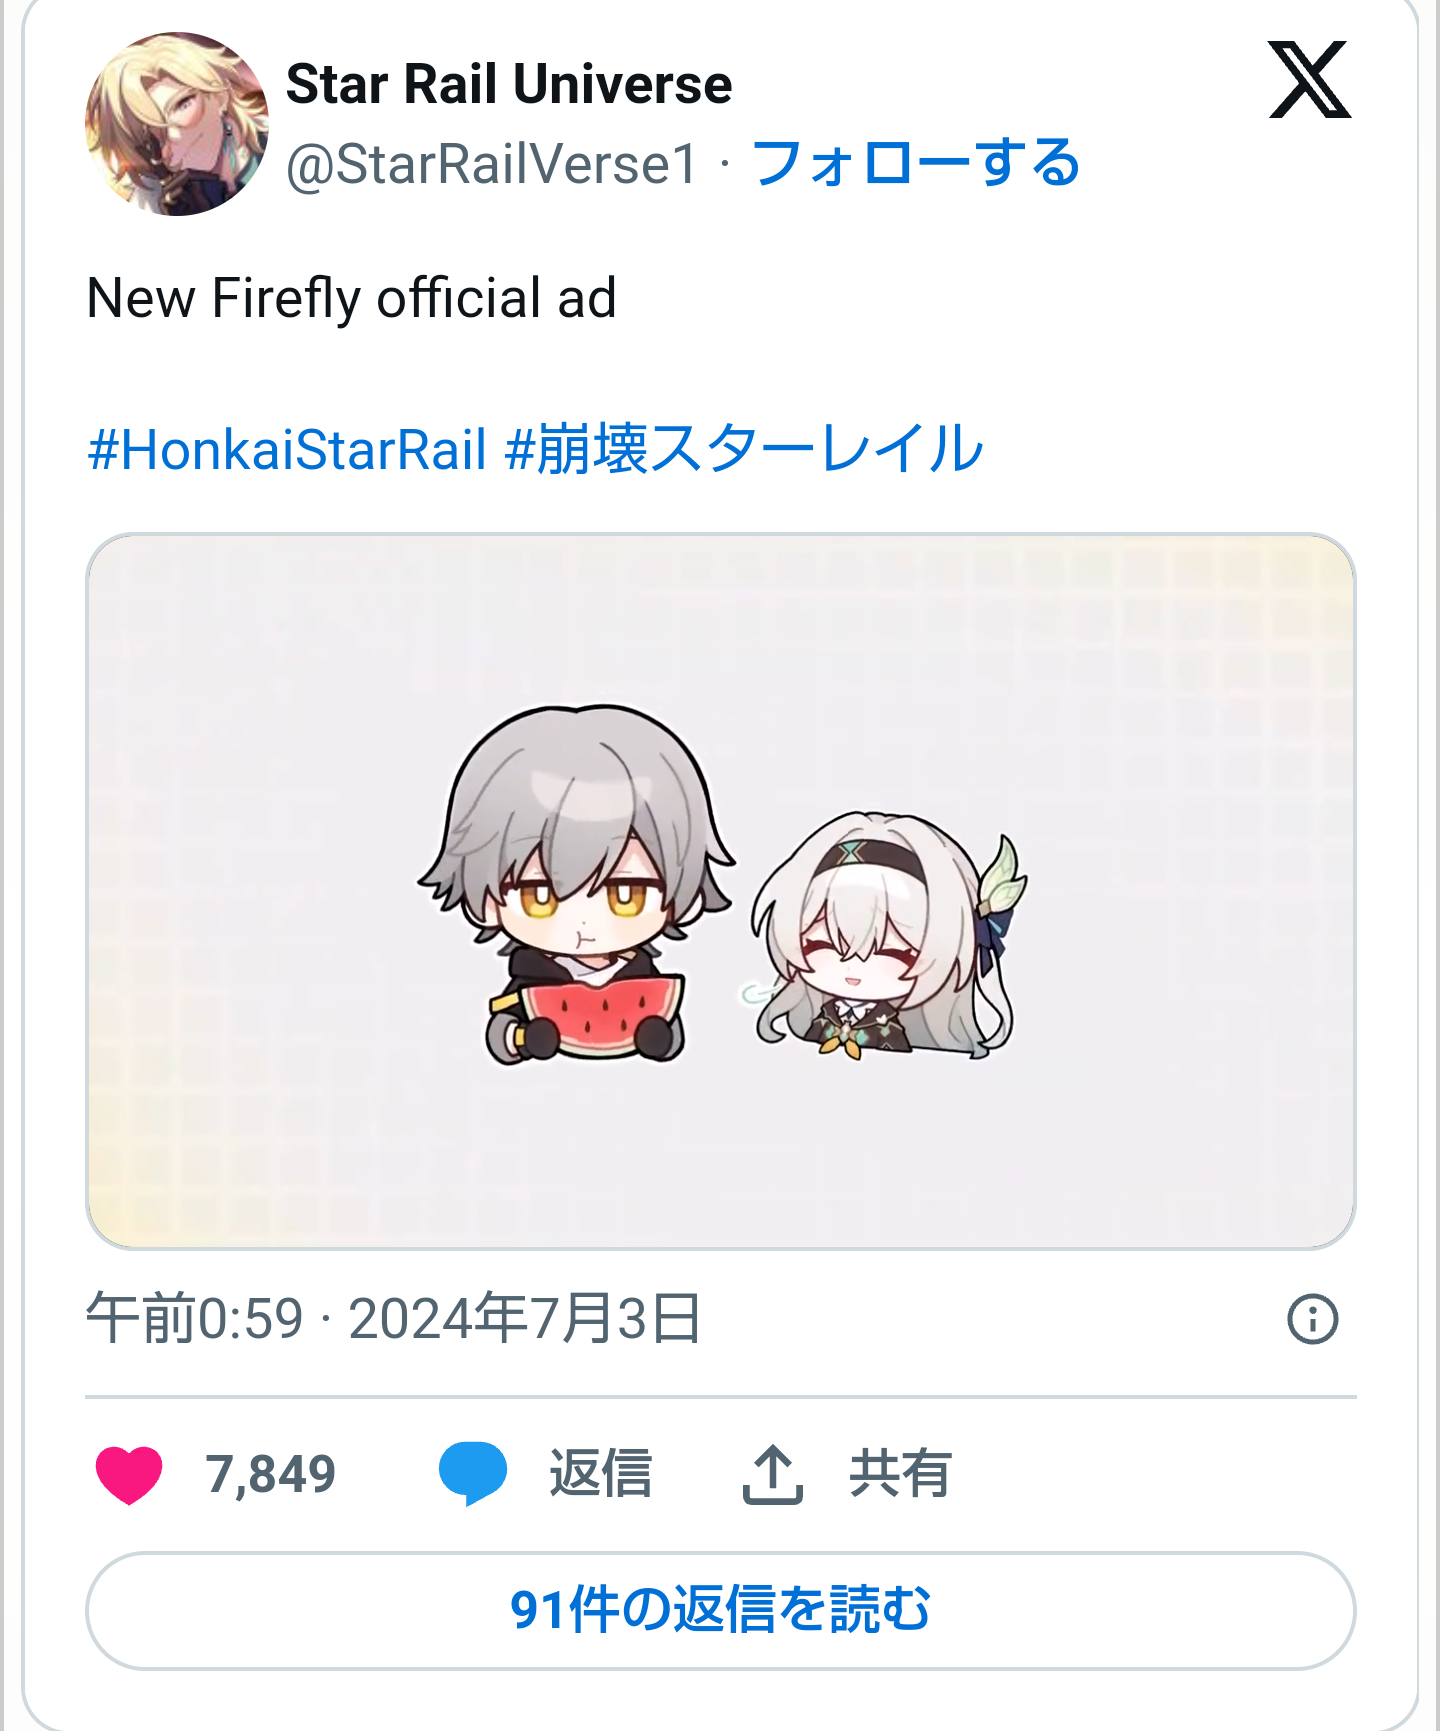Open the X logo icon
Viewport: 1440px width, 1731px height.
point(1309,80)
